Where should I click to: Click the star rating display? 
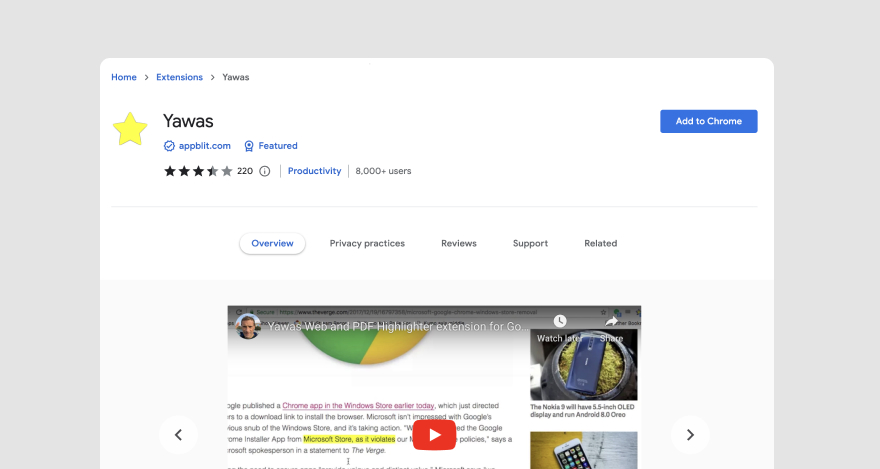(198, 171)
